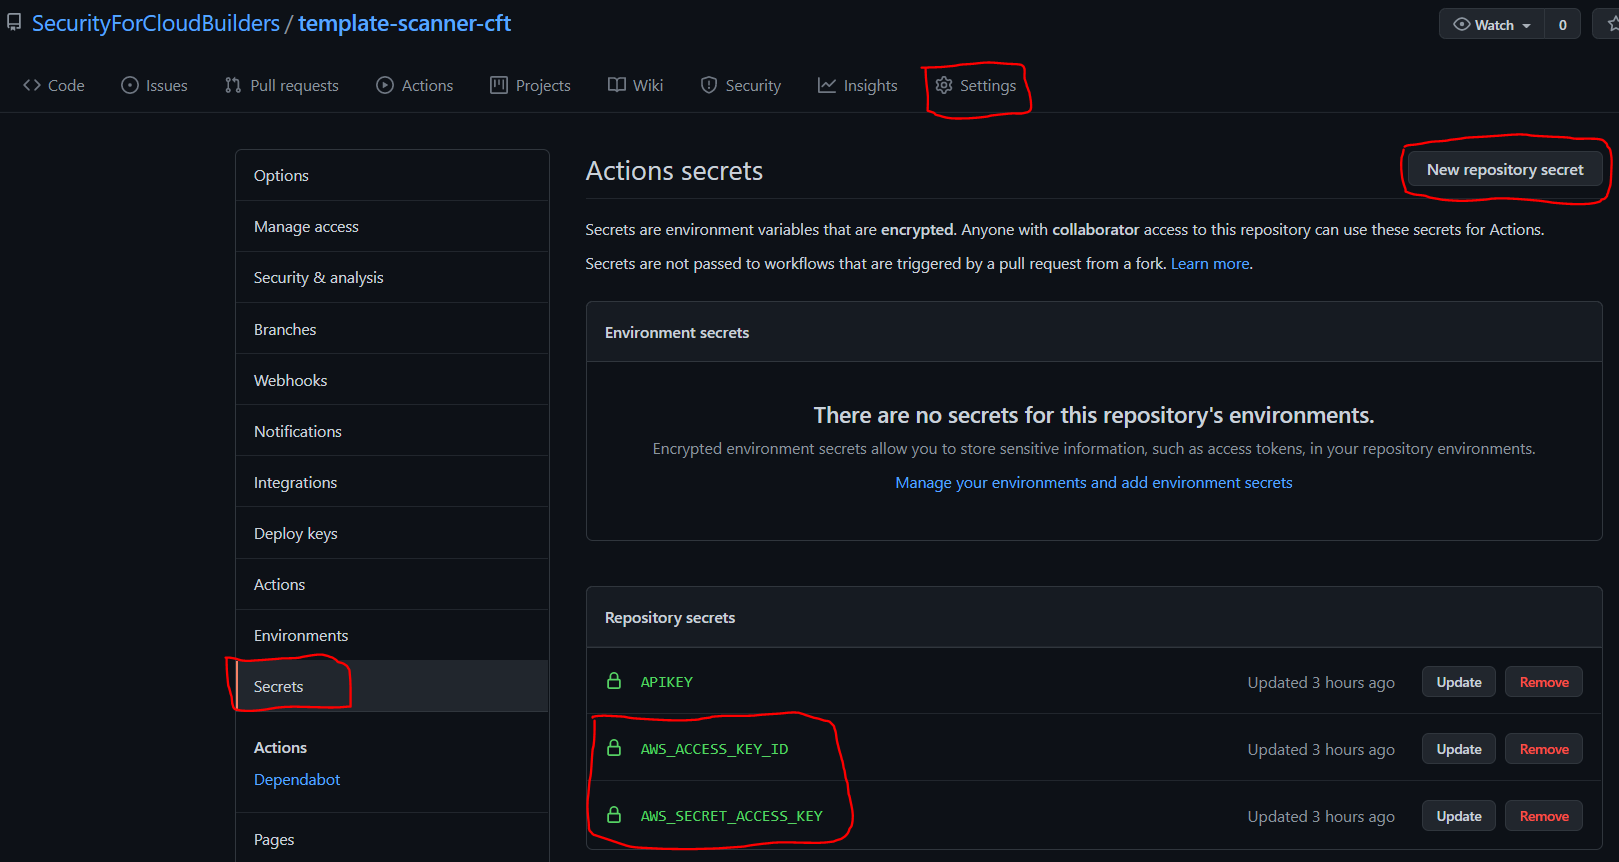Image resolution: width=1619 pixels, height=862 pixels.
Task: Click the lock icon next to AWS_SECRET_ACCESS_KEY
Action: tap(614, 815)
